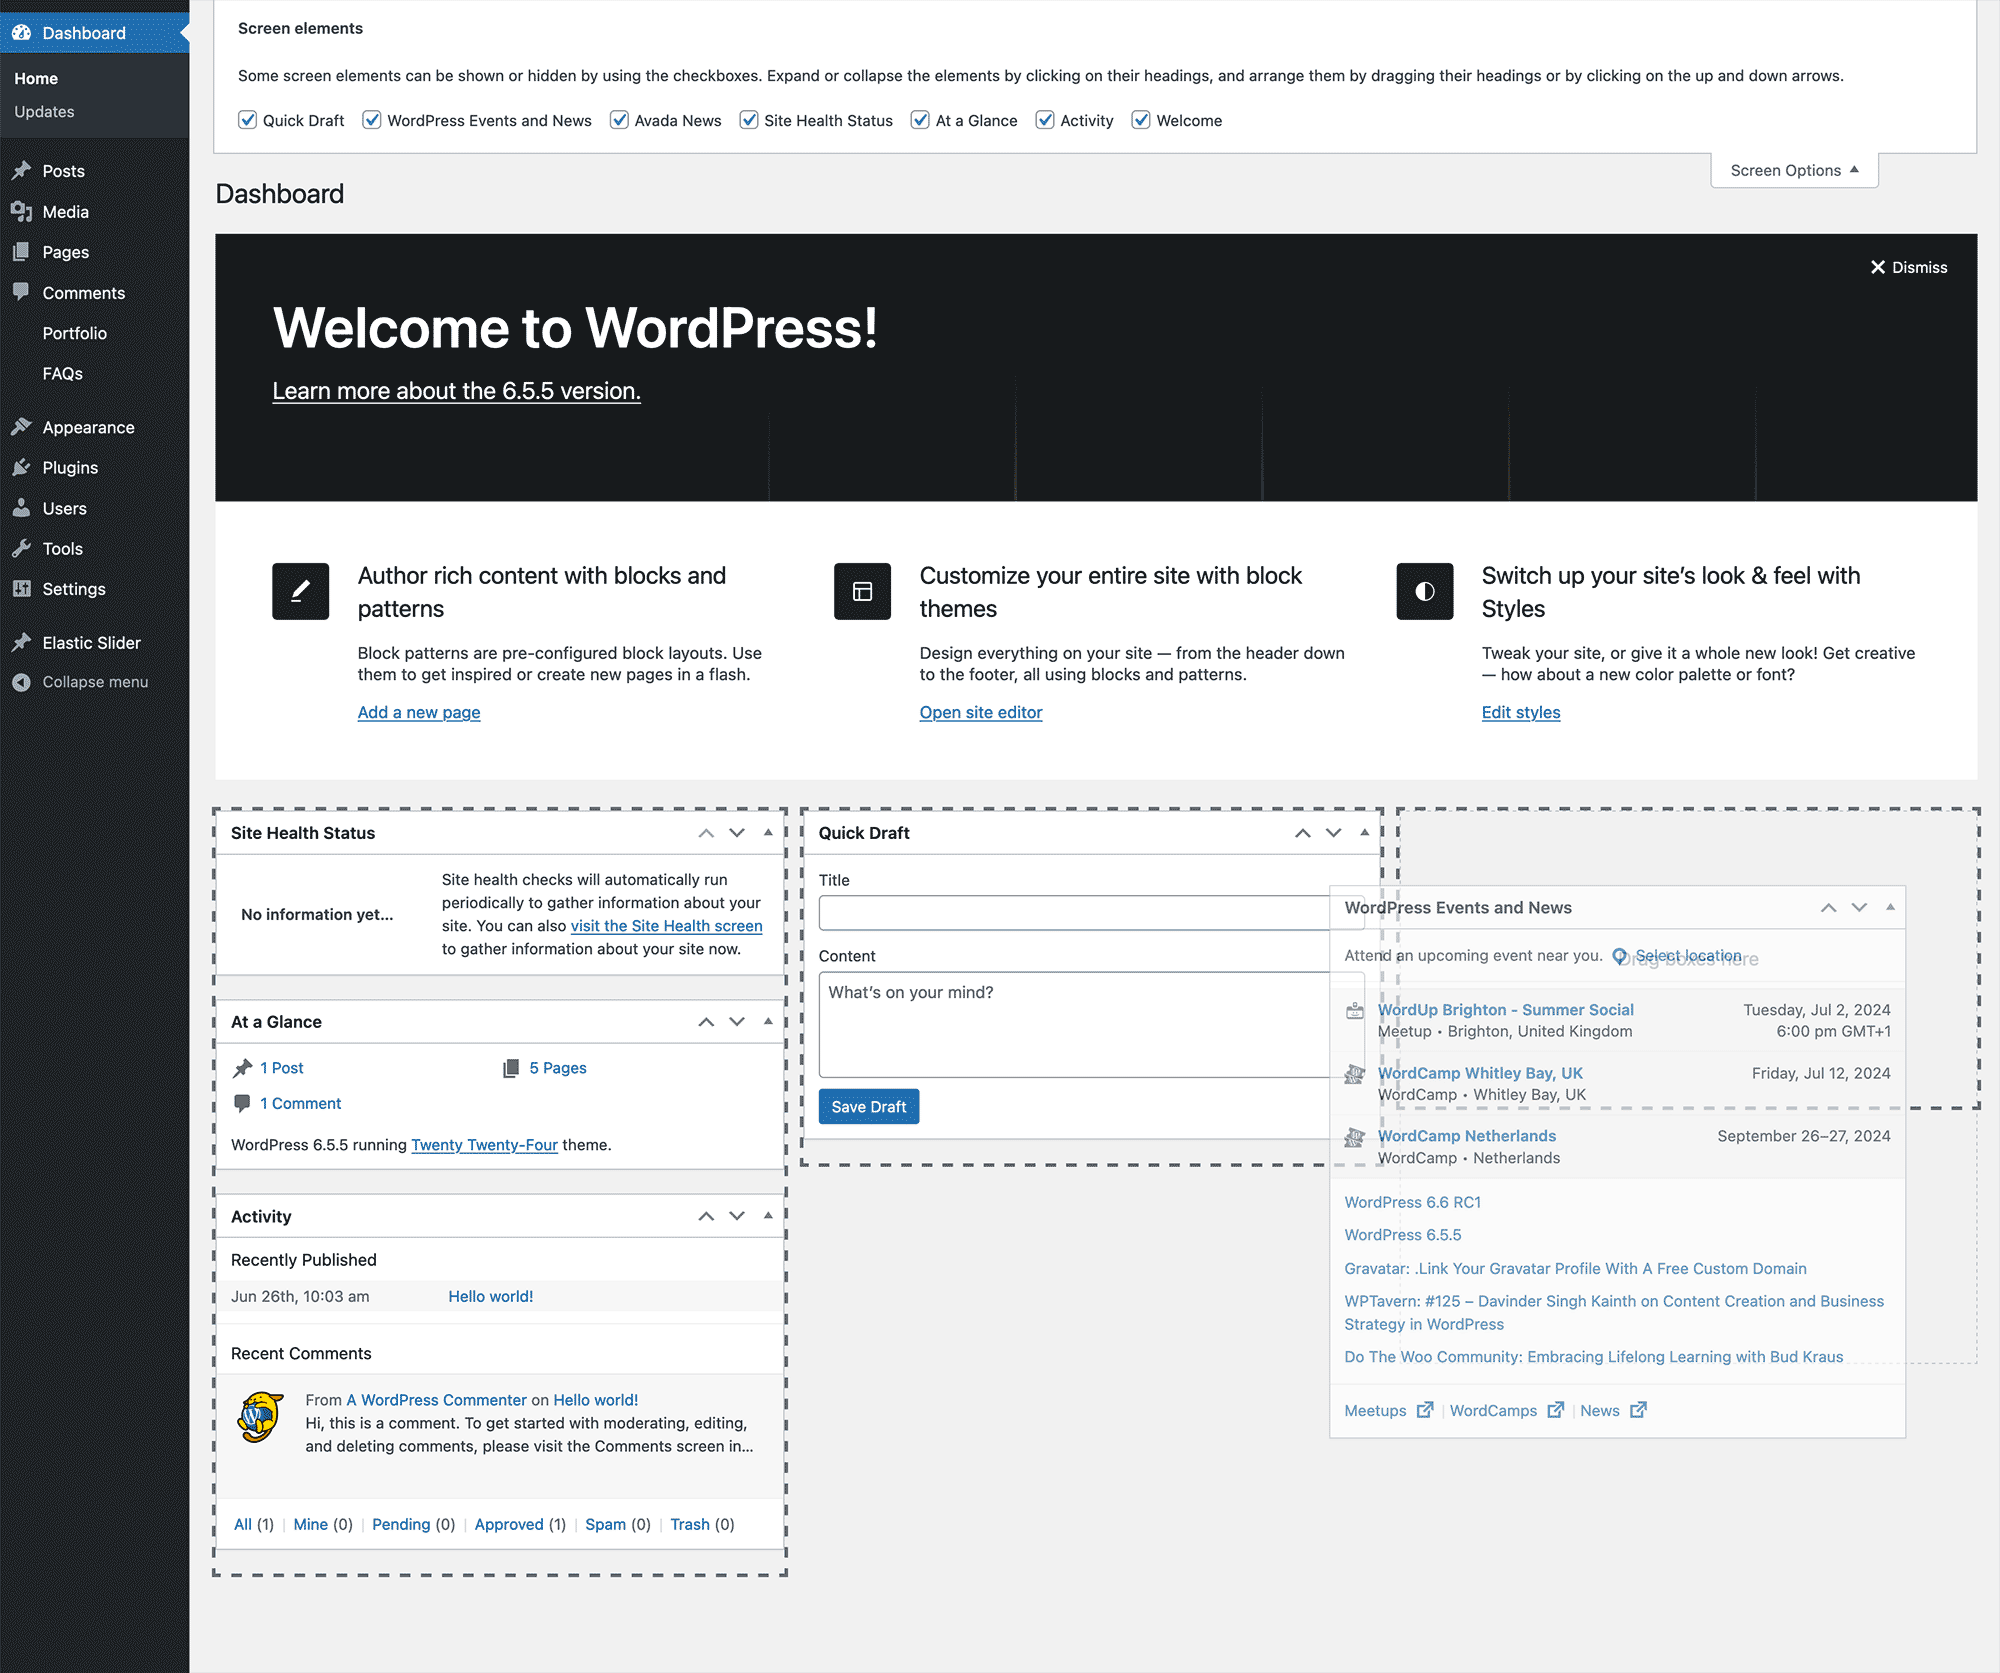
Task: Click the Screen Options button
Action: pos(1792,168)
